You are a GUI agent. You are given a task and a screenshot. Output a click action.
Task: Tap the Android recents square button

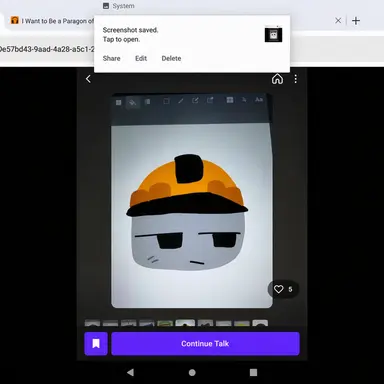point(253,372)
